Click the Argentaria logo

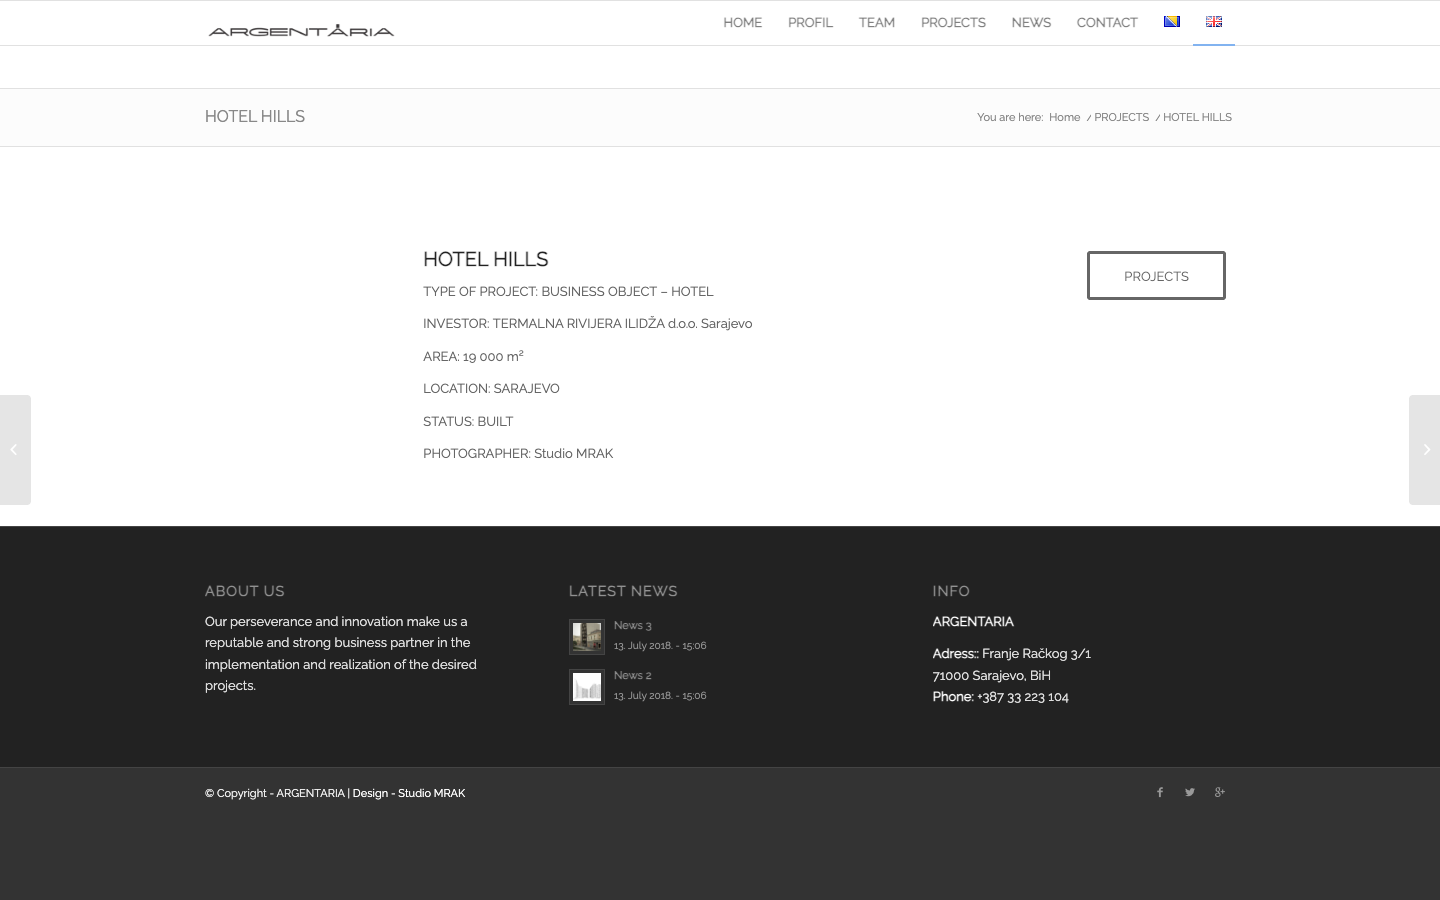301,30
